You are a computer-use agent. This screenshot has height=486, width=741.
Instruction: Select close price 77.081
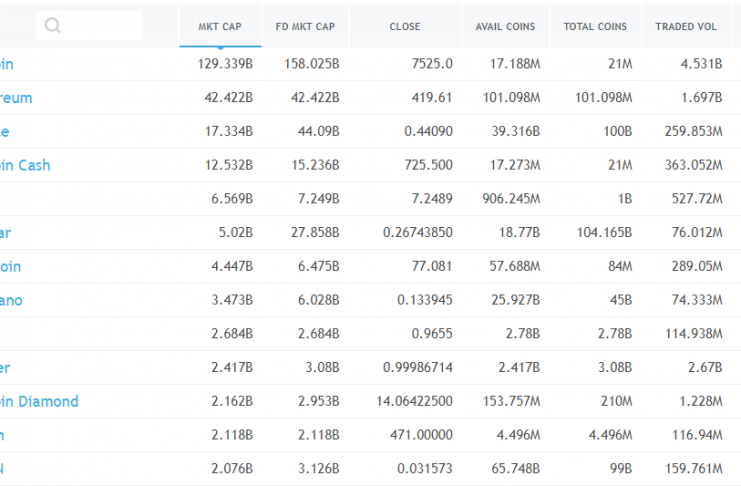[x=432, y=267]
